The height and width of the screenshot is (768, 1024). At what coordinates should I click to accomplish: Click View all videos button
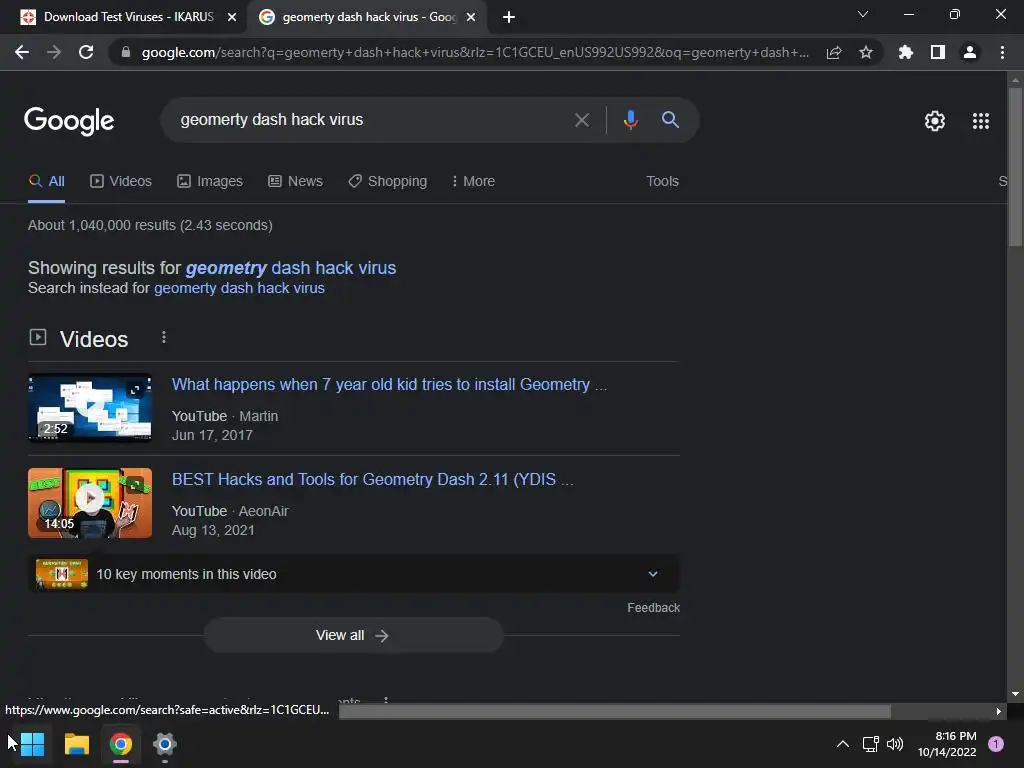point(353,635)
